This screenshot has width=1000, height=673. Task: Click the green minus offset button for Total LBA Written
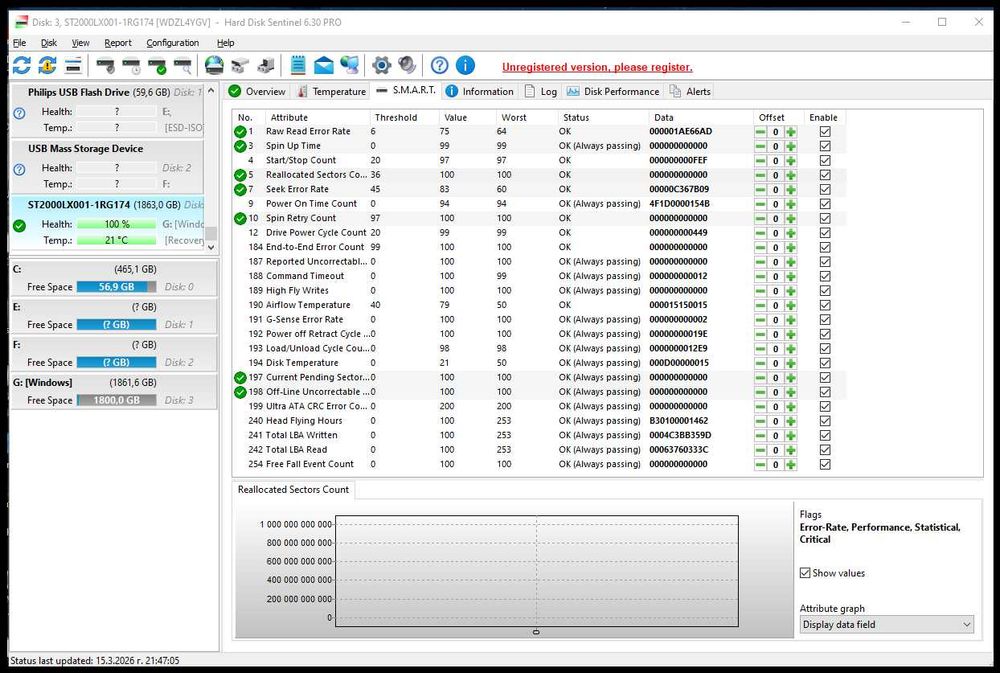pyautogui.click(x=760, y=436)
